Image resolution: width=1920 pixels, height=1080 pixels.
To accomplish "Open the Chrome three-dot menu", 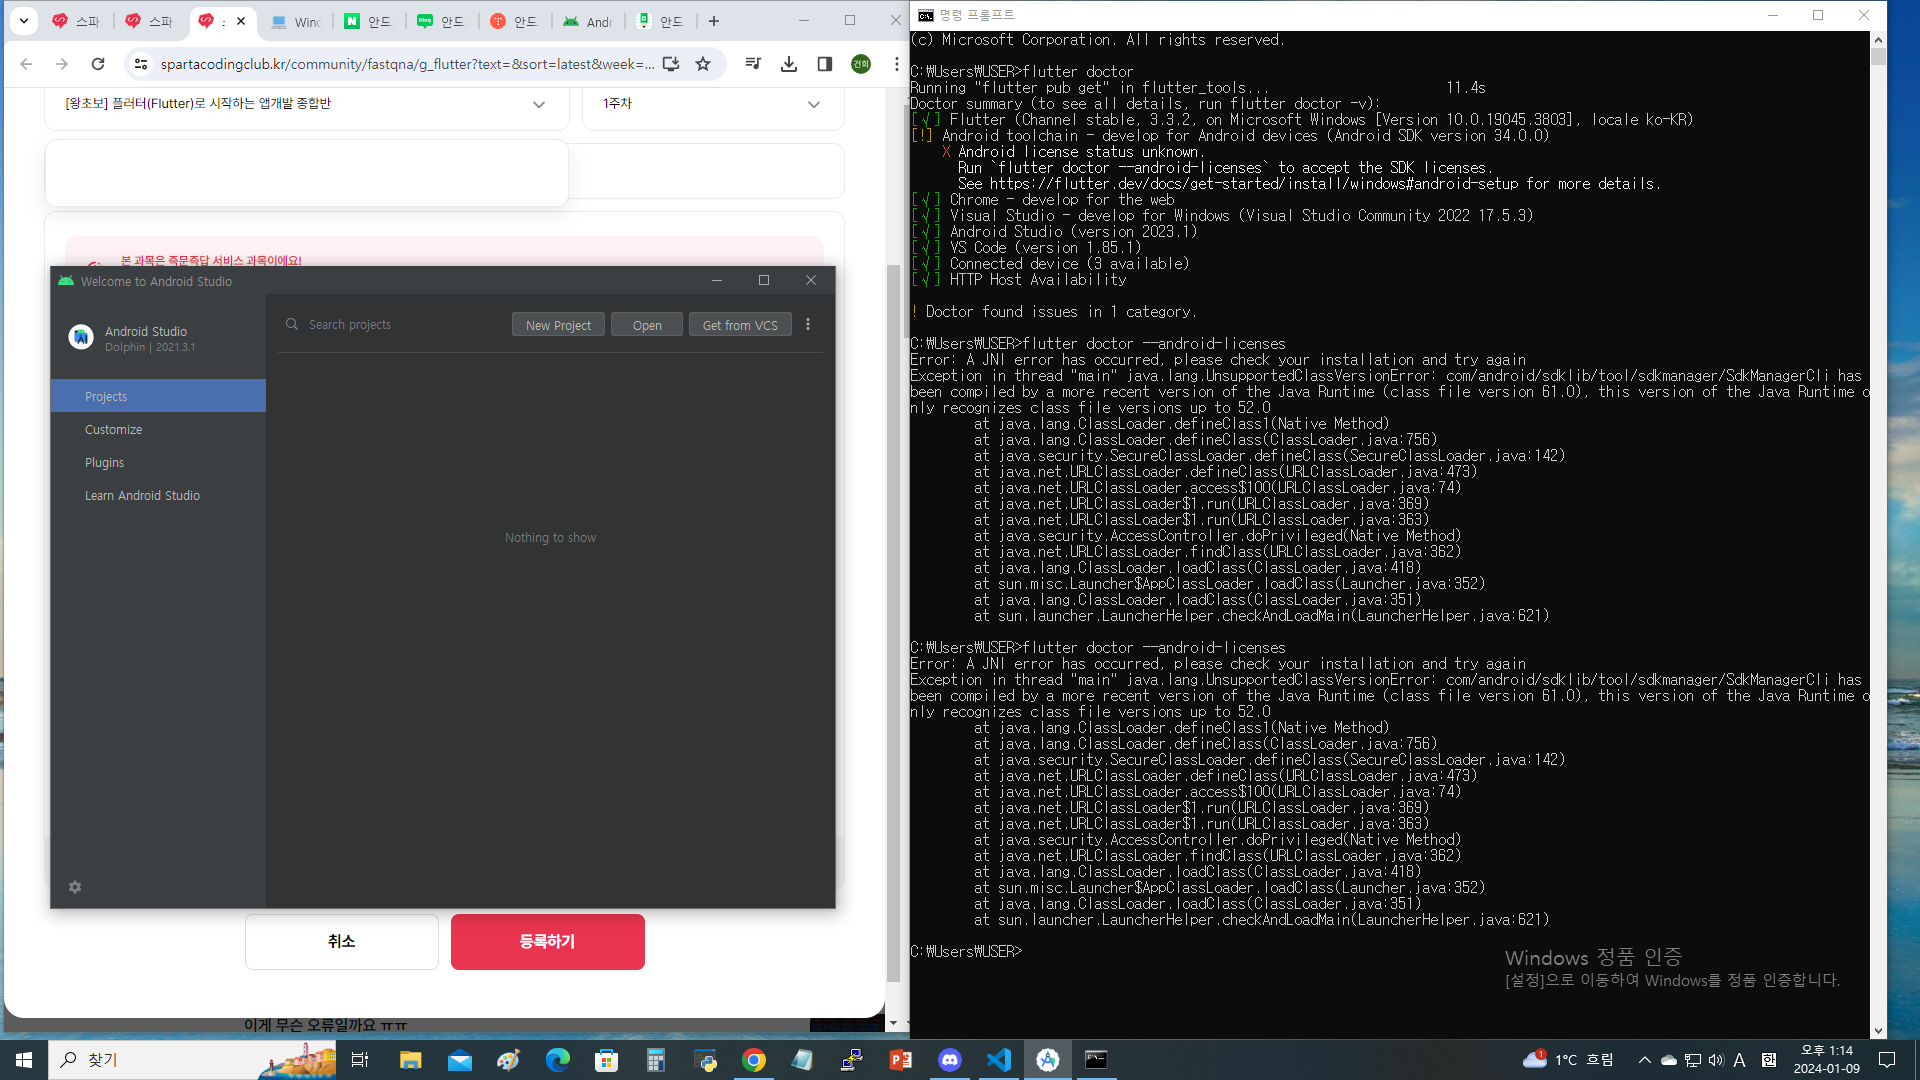I will click(897, 64).
